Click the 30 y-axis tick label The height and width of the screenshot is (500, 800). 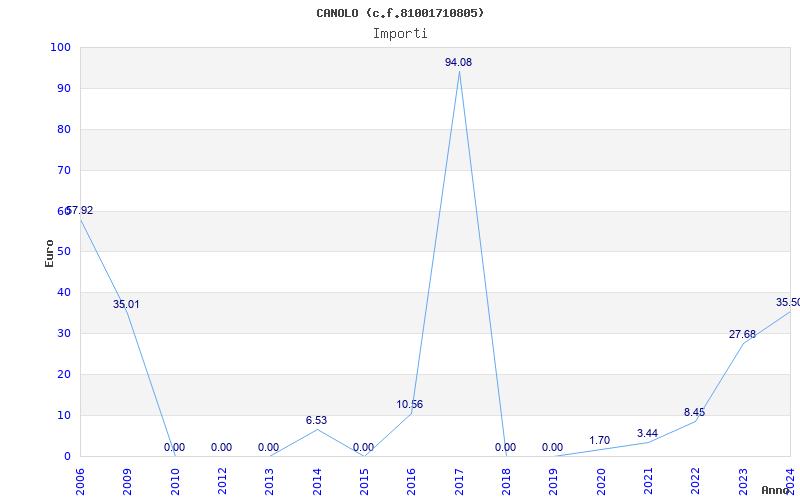coord(64,333)
